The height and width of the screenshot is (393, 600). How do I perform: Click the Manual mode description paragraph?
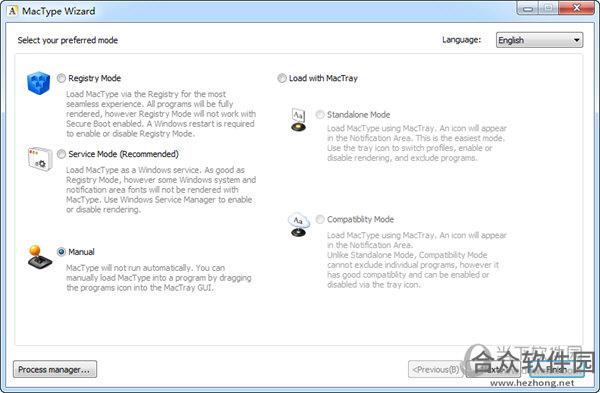tap(159, 278)
